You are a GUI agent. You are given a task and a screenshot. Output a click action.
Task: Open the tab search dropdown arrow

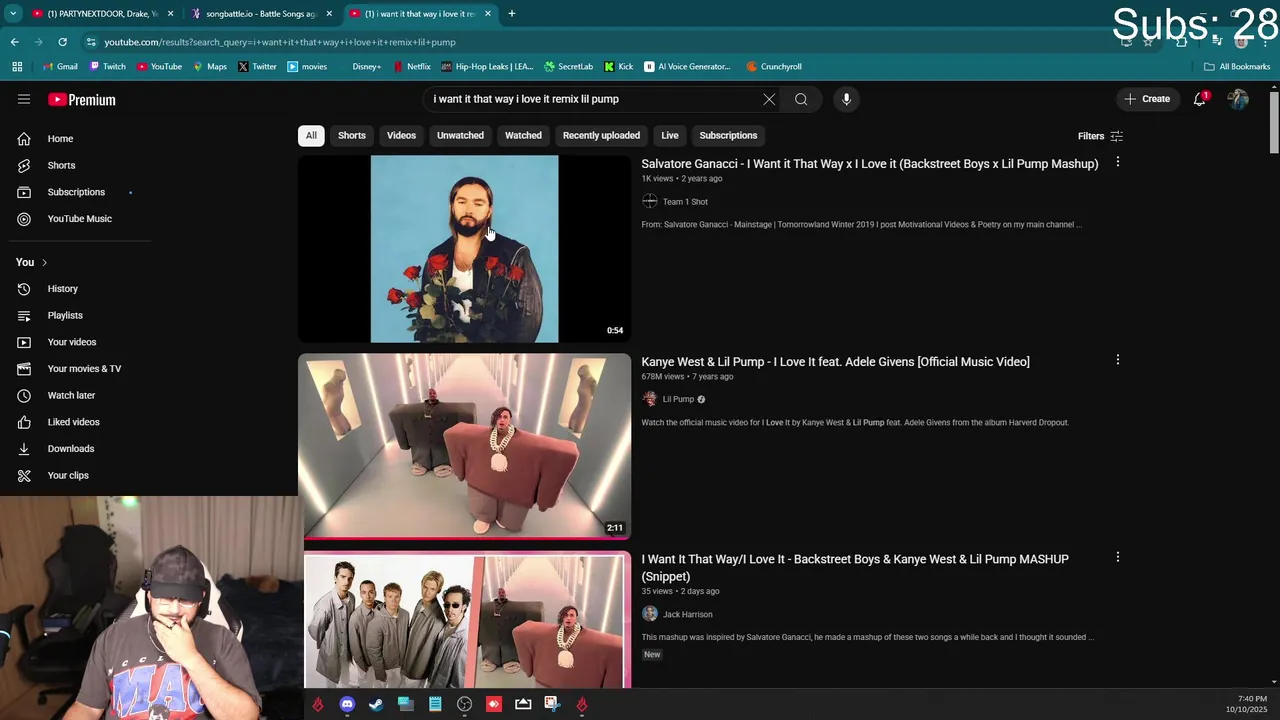(13, 14)
